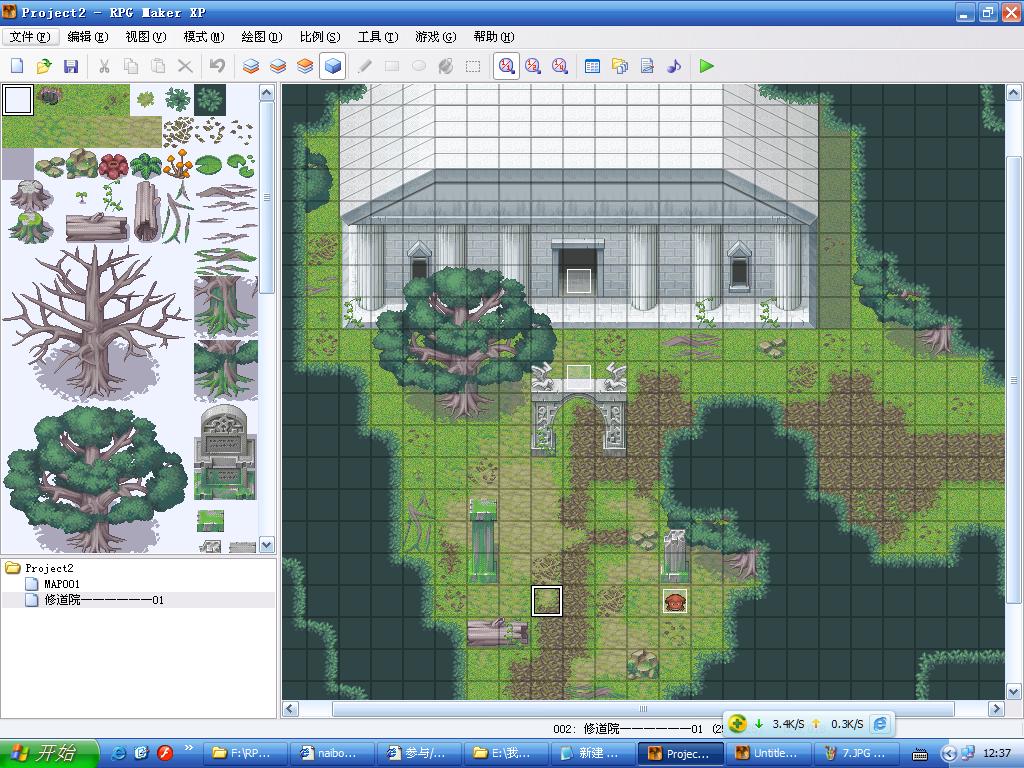Select the Pencil drawing tool
The height and width of the screenshot is (768, 1024).
pyautogui.click(x=365, y=66)
